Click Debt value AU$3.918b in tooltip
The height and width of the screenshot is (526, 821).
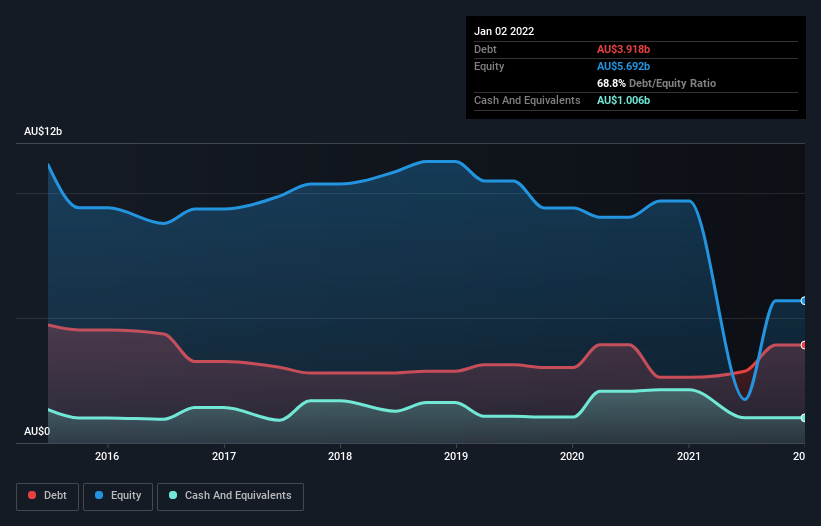(x=623, y=49)
